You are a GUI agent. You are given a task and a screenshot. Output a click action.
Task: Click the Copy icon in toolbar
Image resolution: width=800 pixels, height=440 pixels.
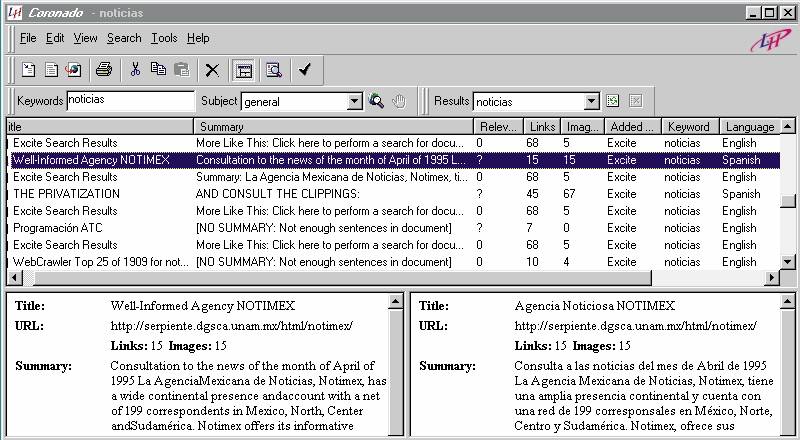coord(158,70)
